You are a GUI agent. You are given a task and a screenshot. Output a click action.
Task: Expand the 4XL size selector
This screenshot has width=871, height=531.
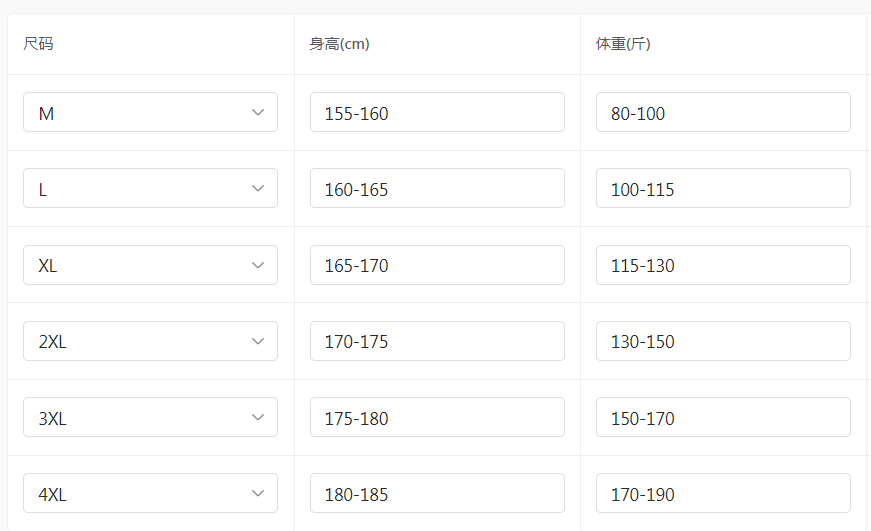point(150,494)
